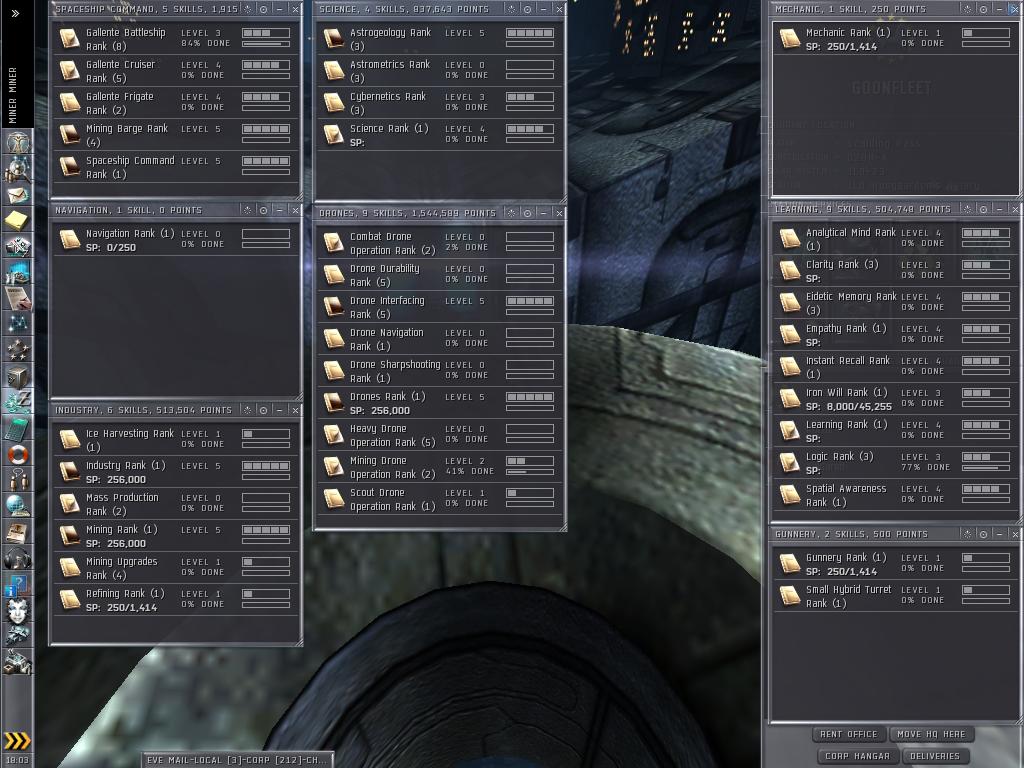Viewport: 1024px width, 768px height.
Task: Open the corporation stars icon in sidebar
Action: point(18,349)
